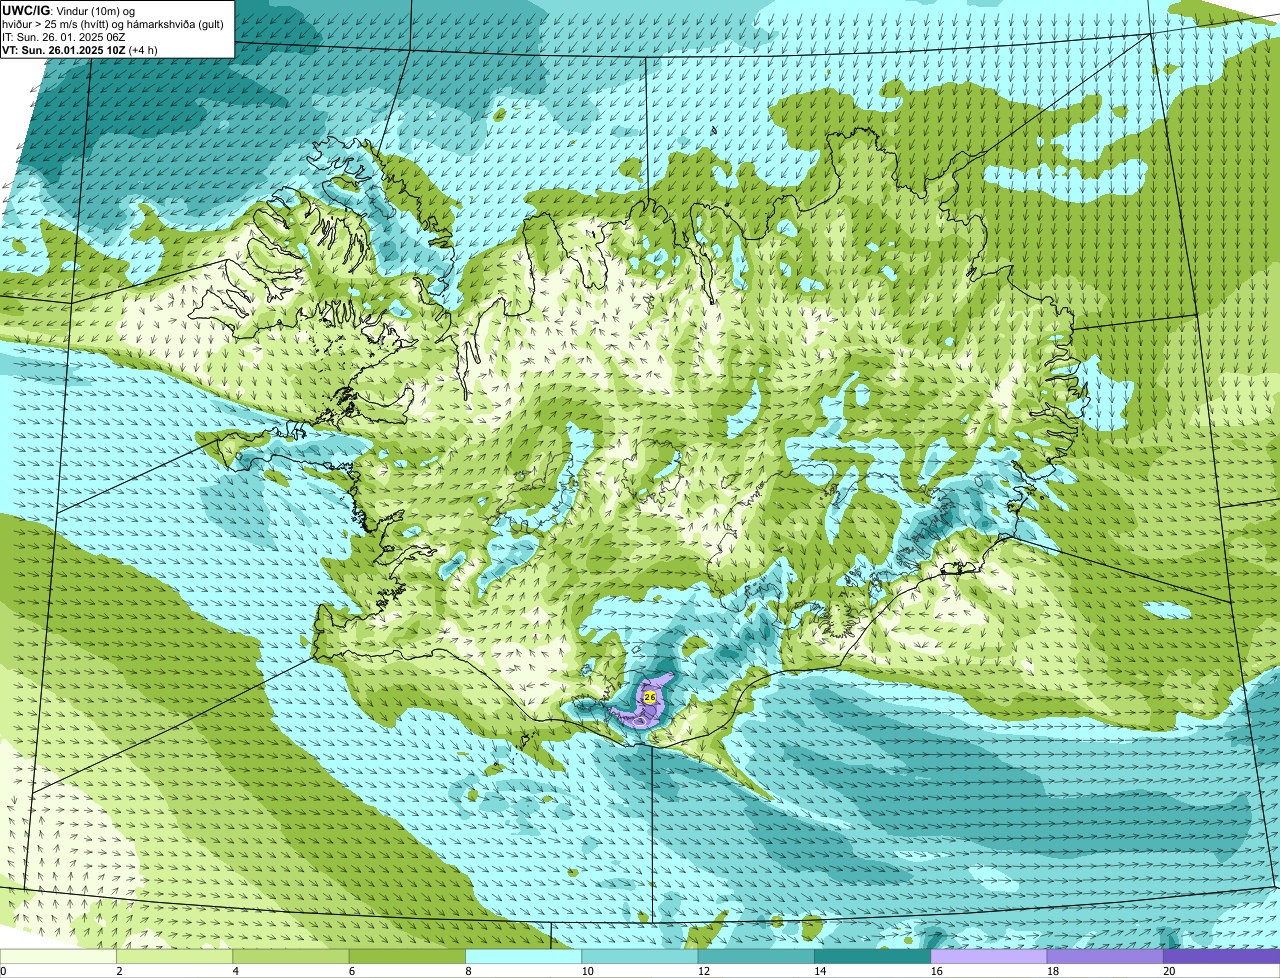Click the 'hviður > 25 m/s' legend line
The height and width of the screenshot is (978, 1280).
(112, 24)
